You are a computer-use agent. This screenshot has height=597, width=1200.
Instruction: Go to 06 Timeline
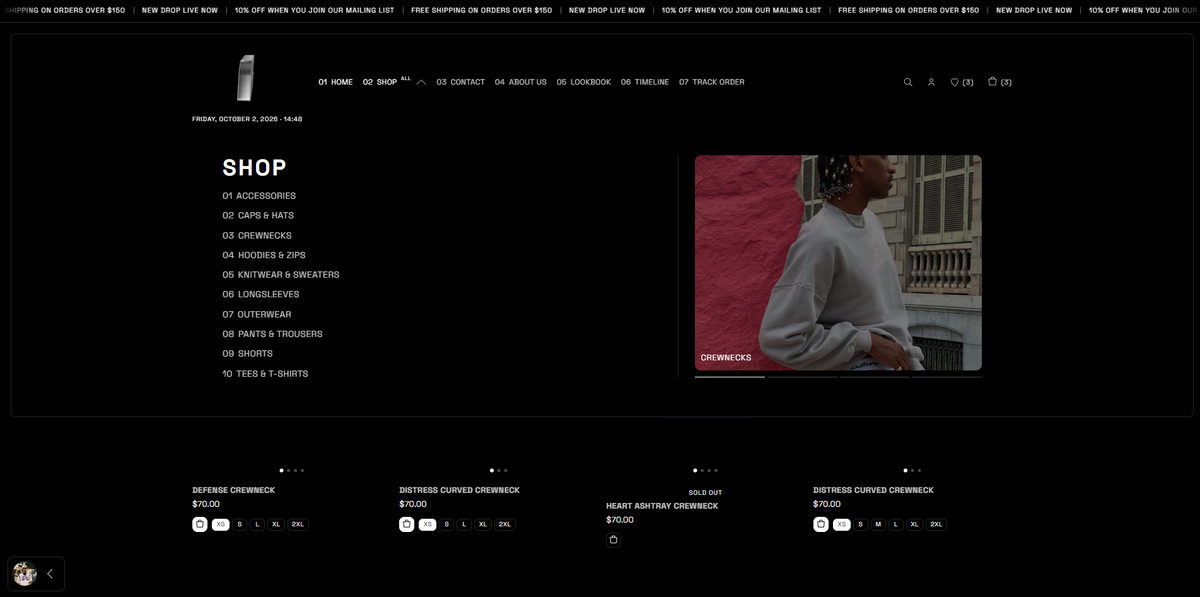(x=645, y=82)
